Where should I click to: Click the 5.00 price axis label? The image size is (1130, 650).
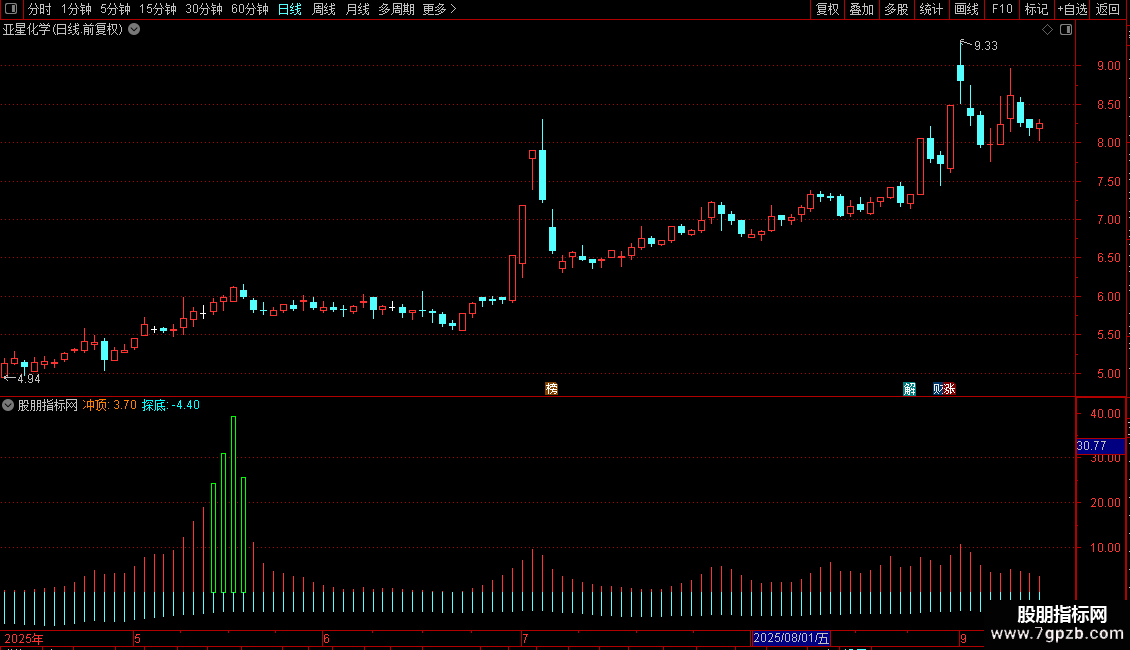pos(1108,373)
